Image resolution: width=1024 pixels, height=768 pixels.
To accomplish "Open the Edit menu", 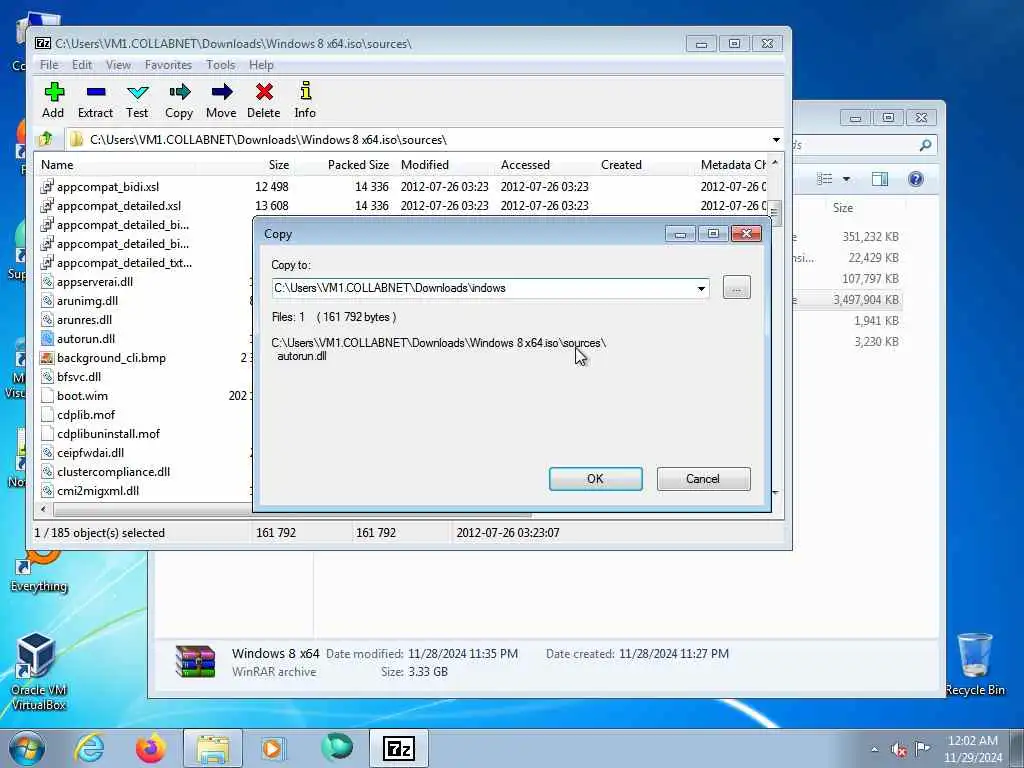I will (82, 65).
